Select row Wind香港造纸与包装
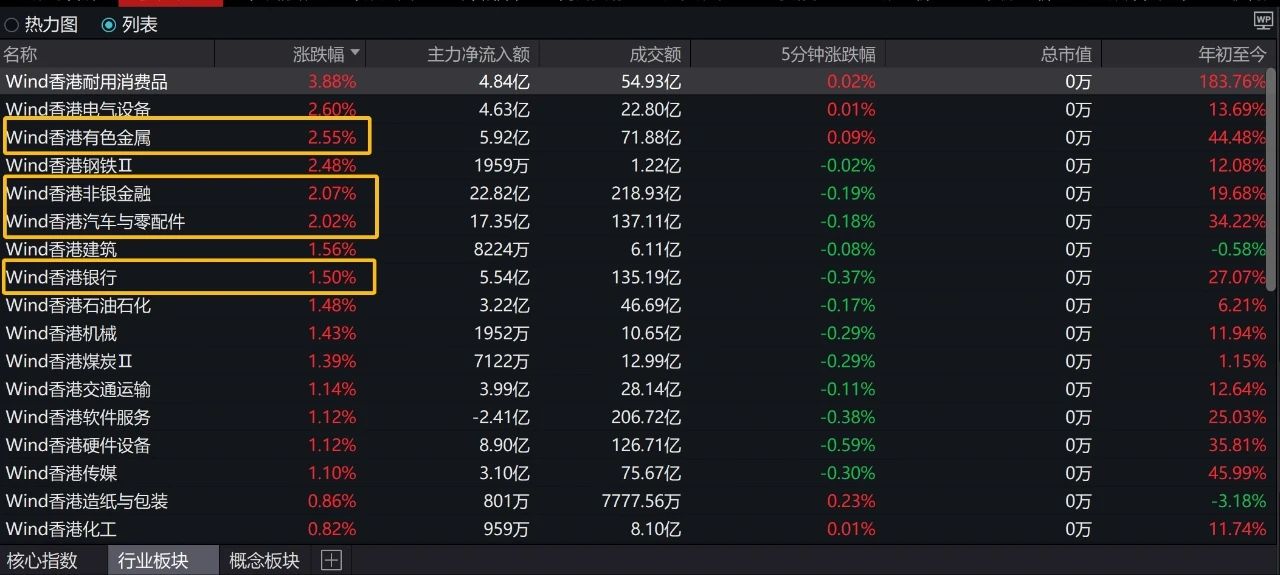1280x575 pixels. click(x=634, y=502)
